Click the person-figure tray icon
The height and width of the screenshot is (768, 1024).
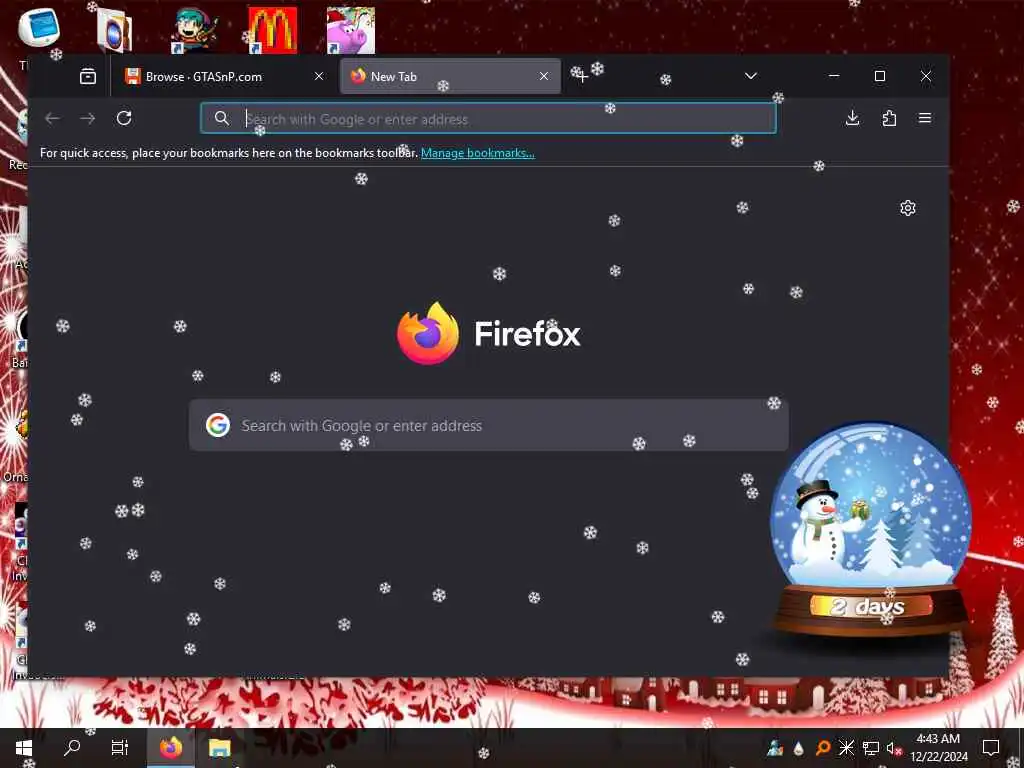point(775,748)
